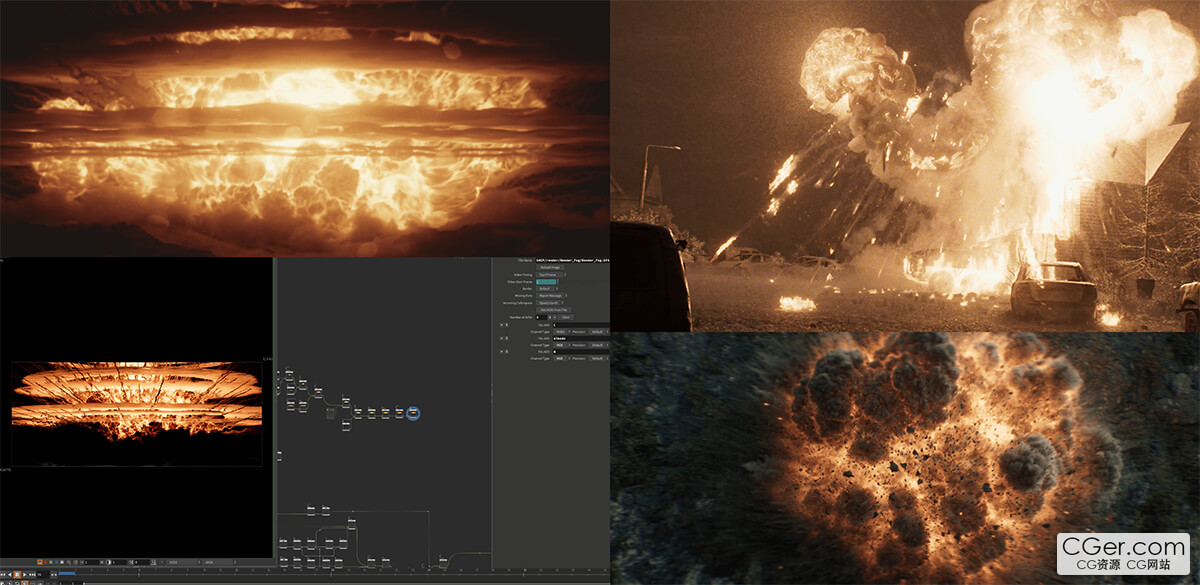The width and height of the screenshot is (1200, 585).
Task: Select the blue-highlighted node in node graph
Action: 413,412
